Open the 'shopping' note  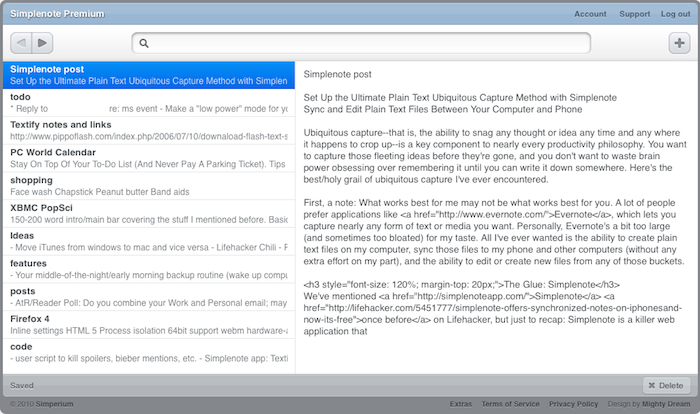click(148, 184)
